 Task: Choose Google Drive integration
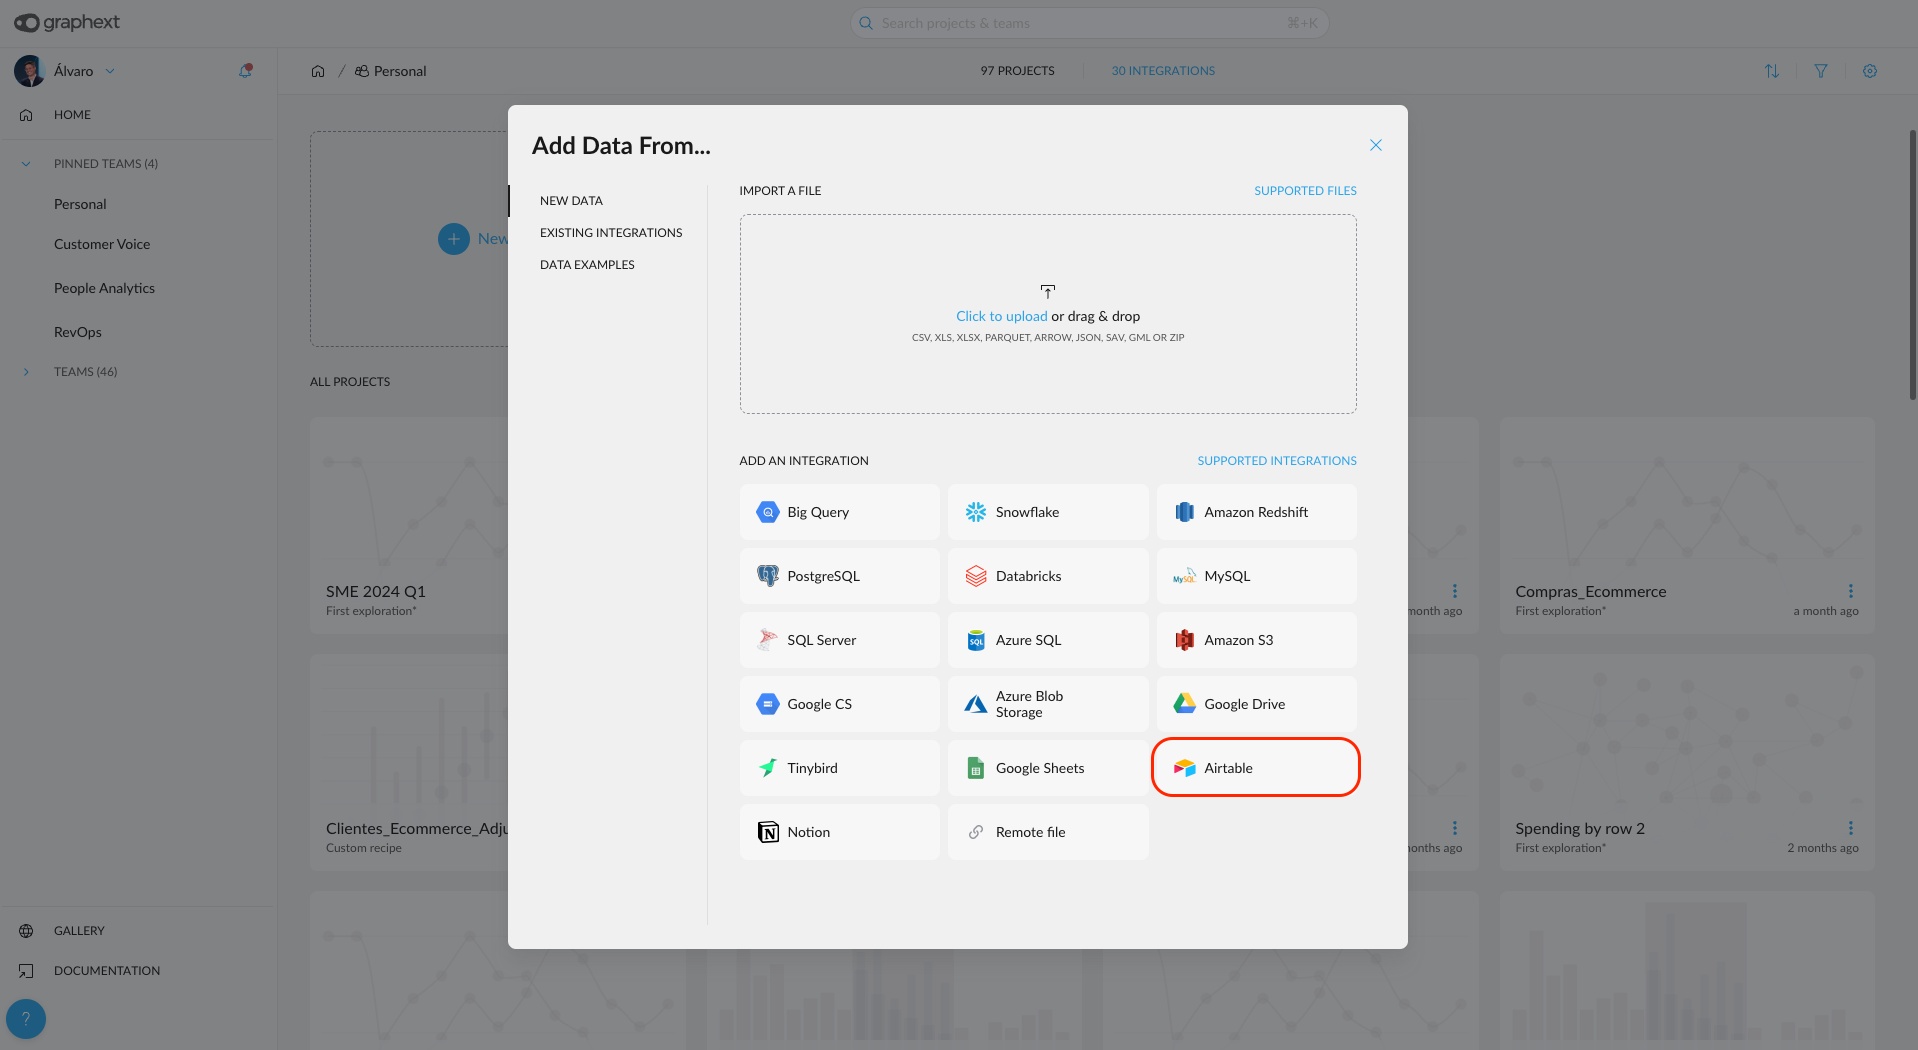point(1256,704)
